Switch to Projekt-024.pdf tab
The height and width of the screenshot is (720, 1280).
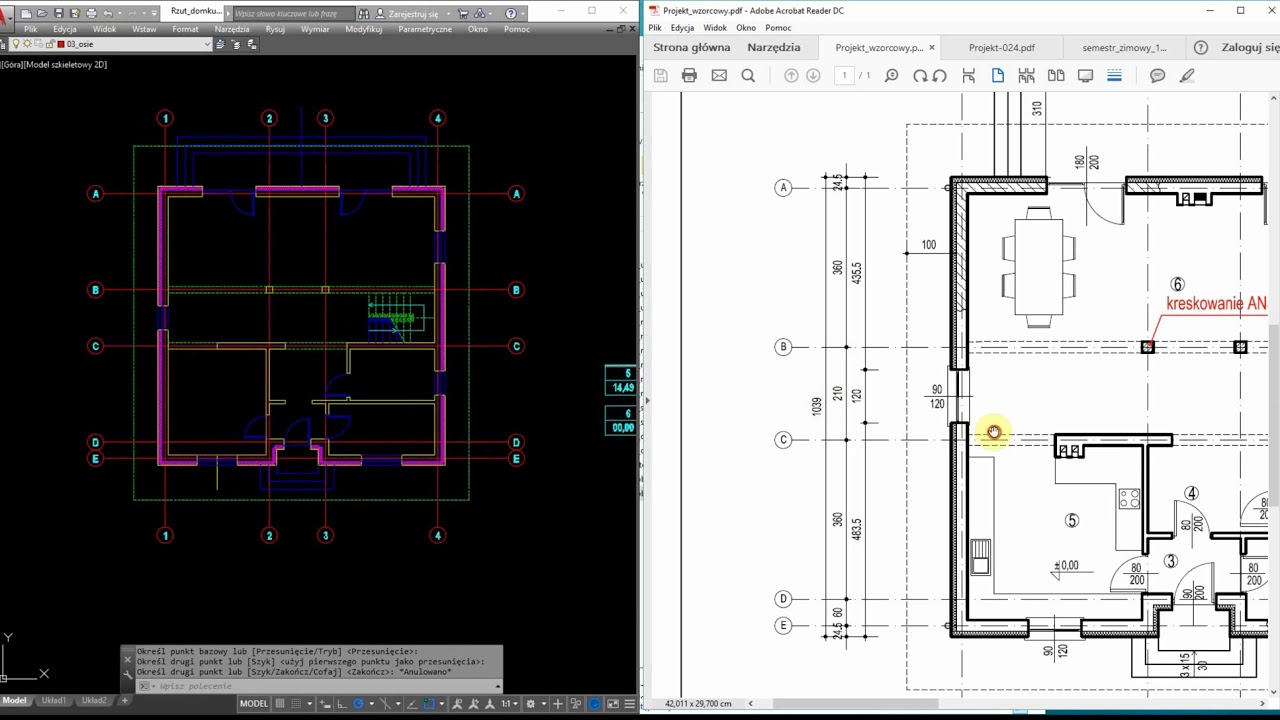(1001, 47)
